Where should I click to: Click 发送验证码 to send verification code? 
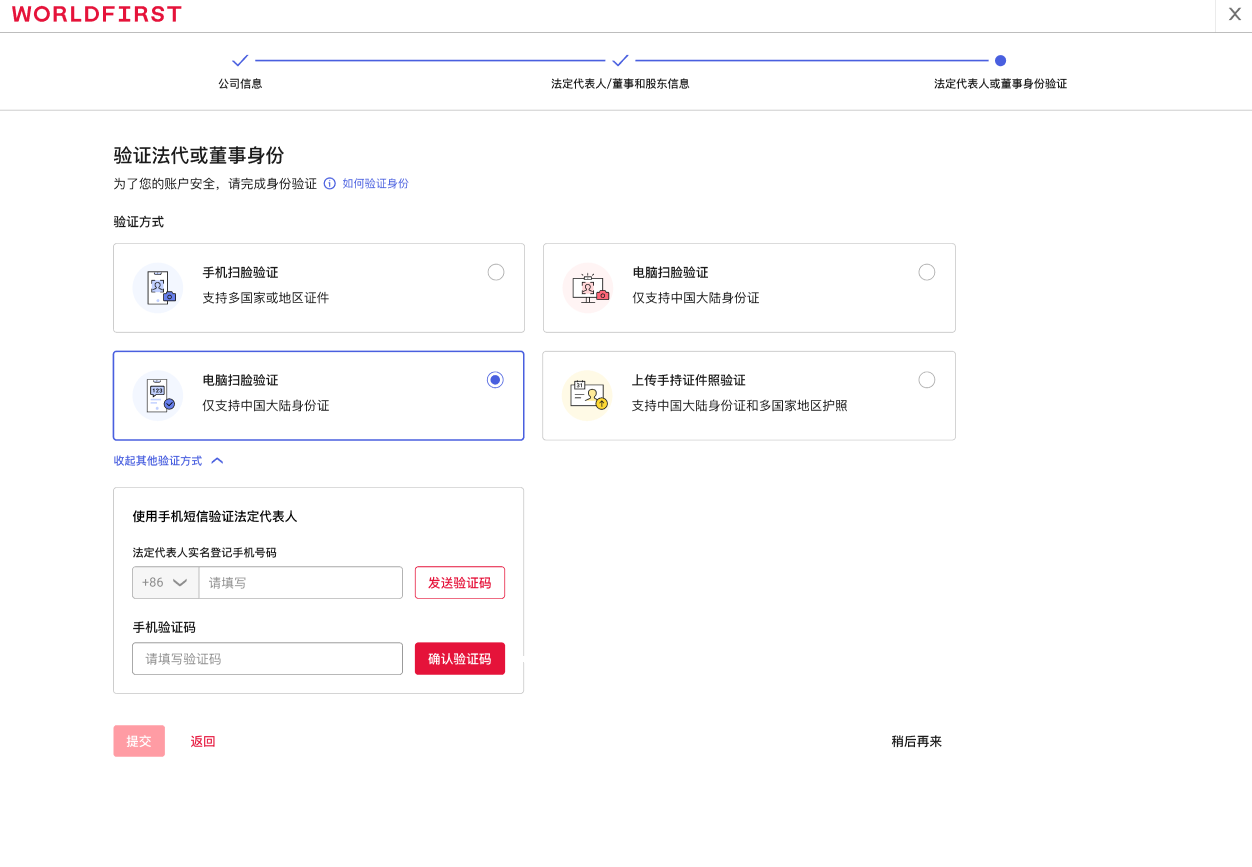460,582
